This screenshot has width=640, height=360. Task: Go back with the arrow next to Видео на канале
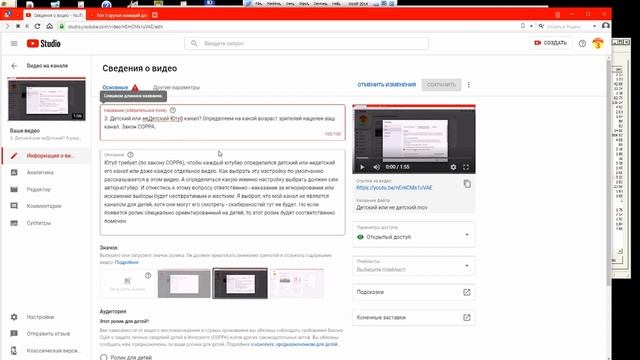[14, 66]
